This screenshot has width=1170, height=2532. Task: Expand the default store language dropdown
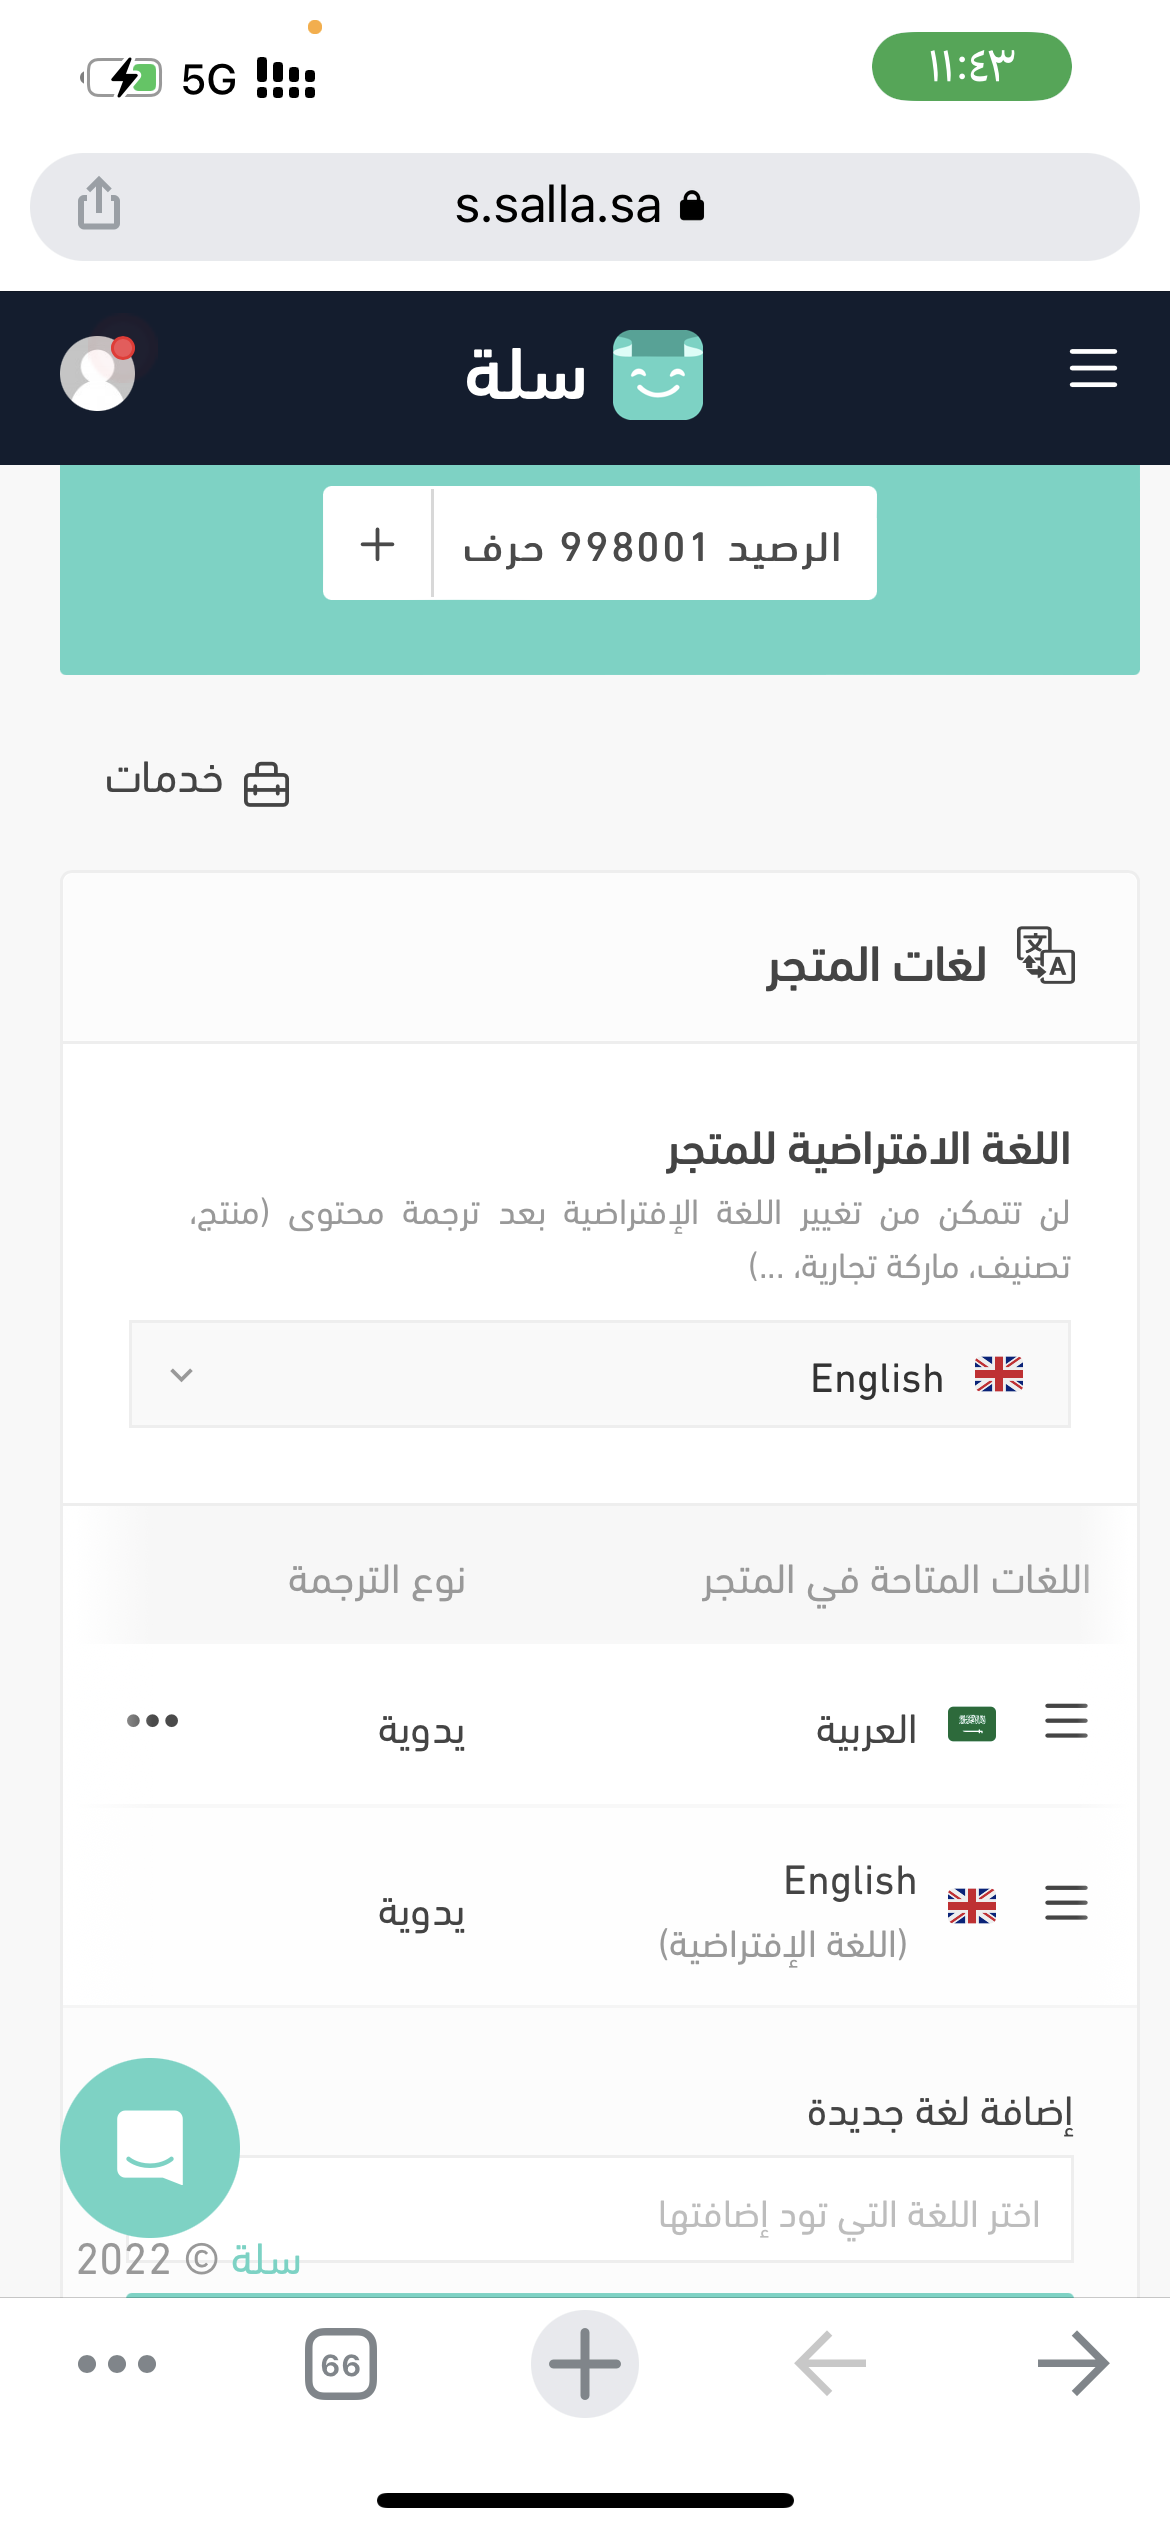click(600, 1375)
